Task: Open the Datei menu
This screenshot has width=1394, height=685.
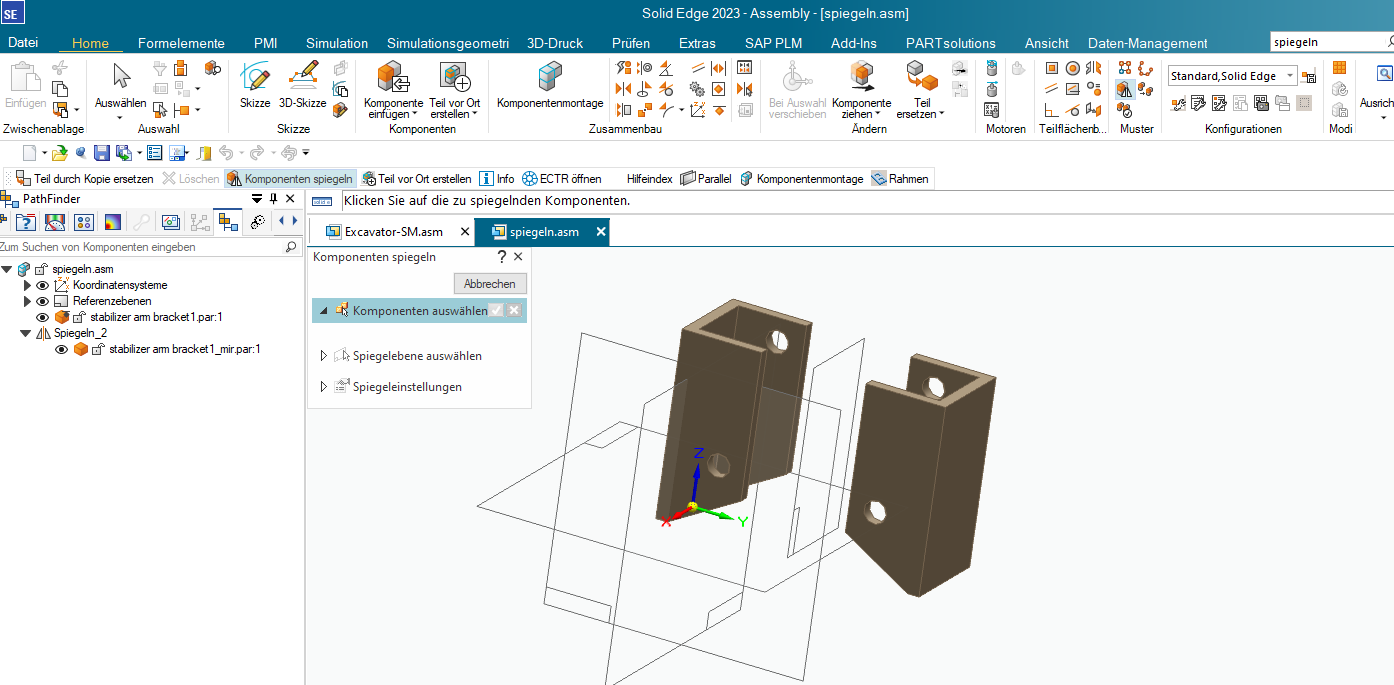Action: coord(23,43)
